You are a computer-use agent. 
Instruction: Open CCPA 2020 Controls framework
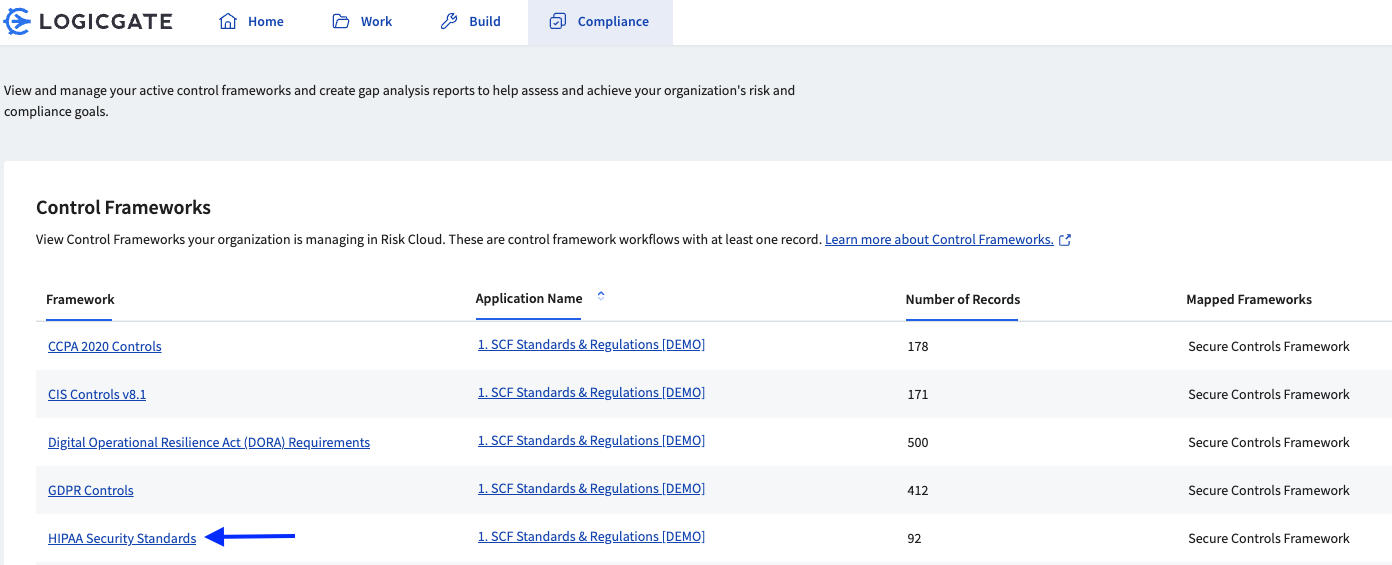pos(104,346)
